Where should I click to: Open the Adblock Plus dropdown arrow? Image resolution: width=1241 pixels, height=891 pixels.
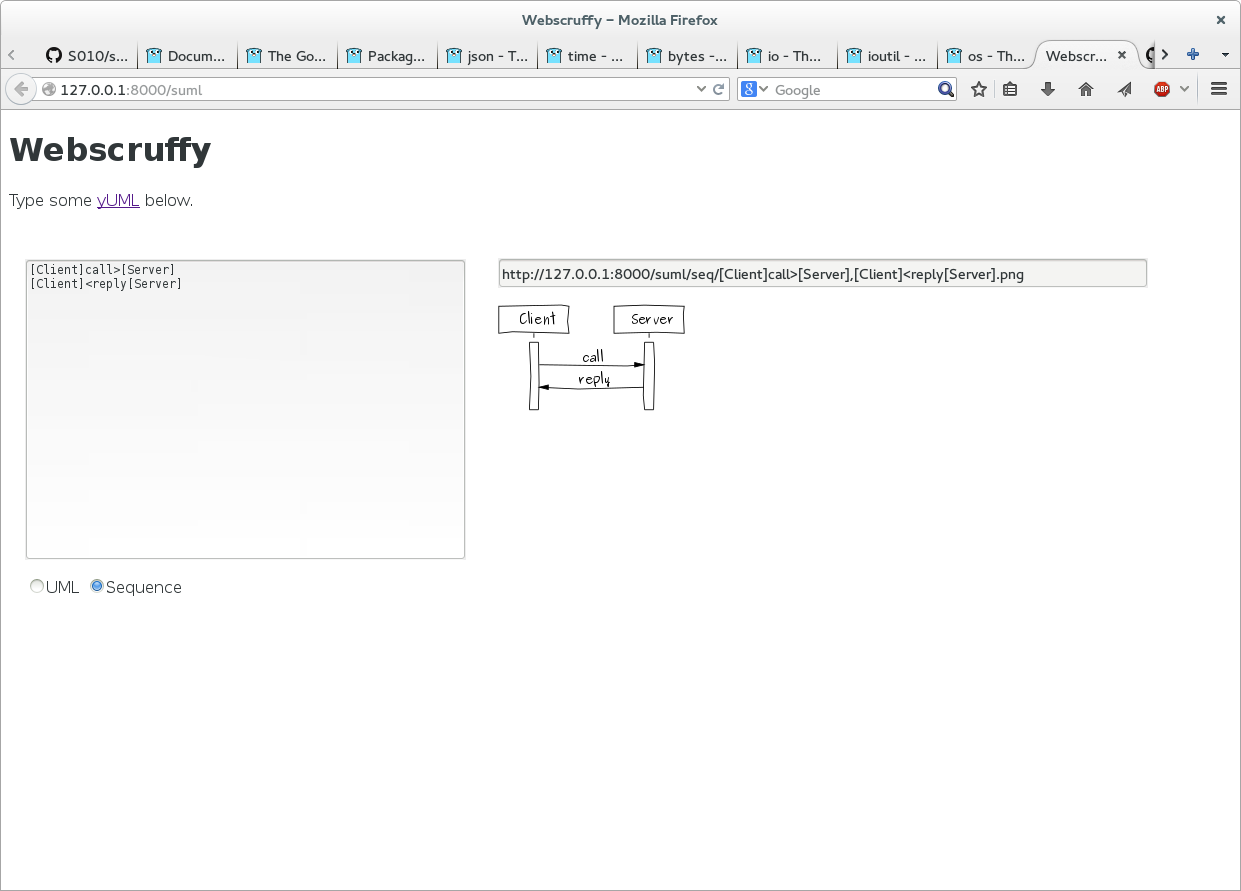pyautogui.click(x=1184, y=89)
